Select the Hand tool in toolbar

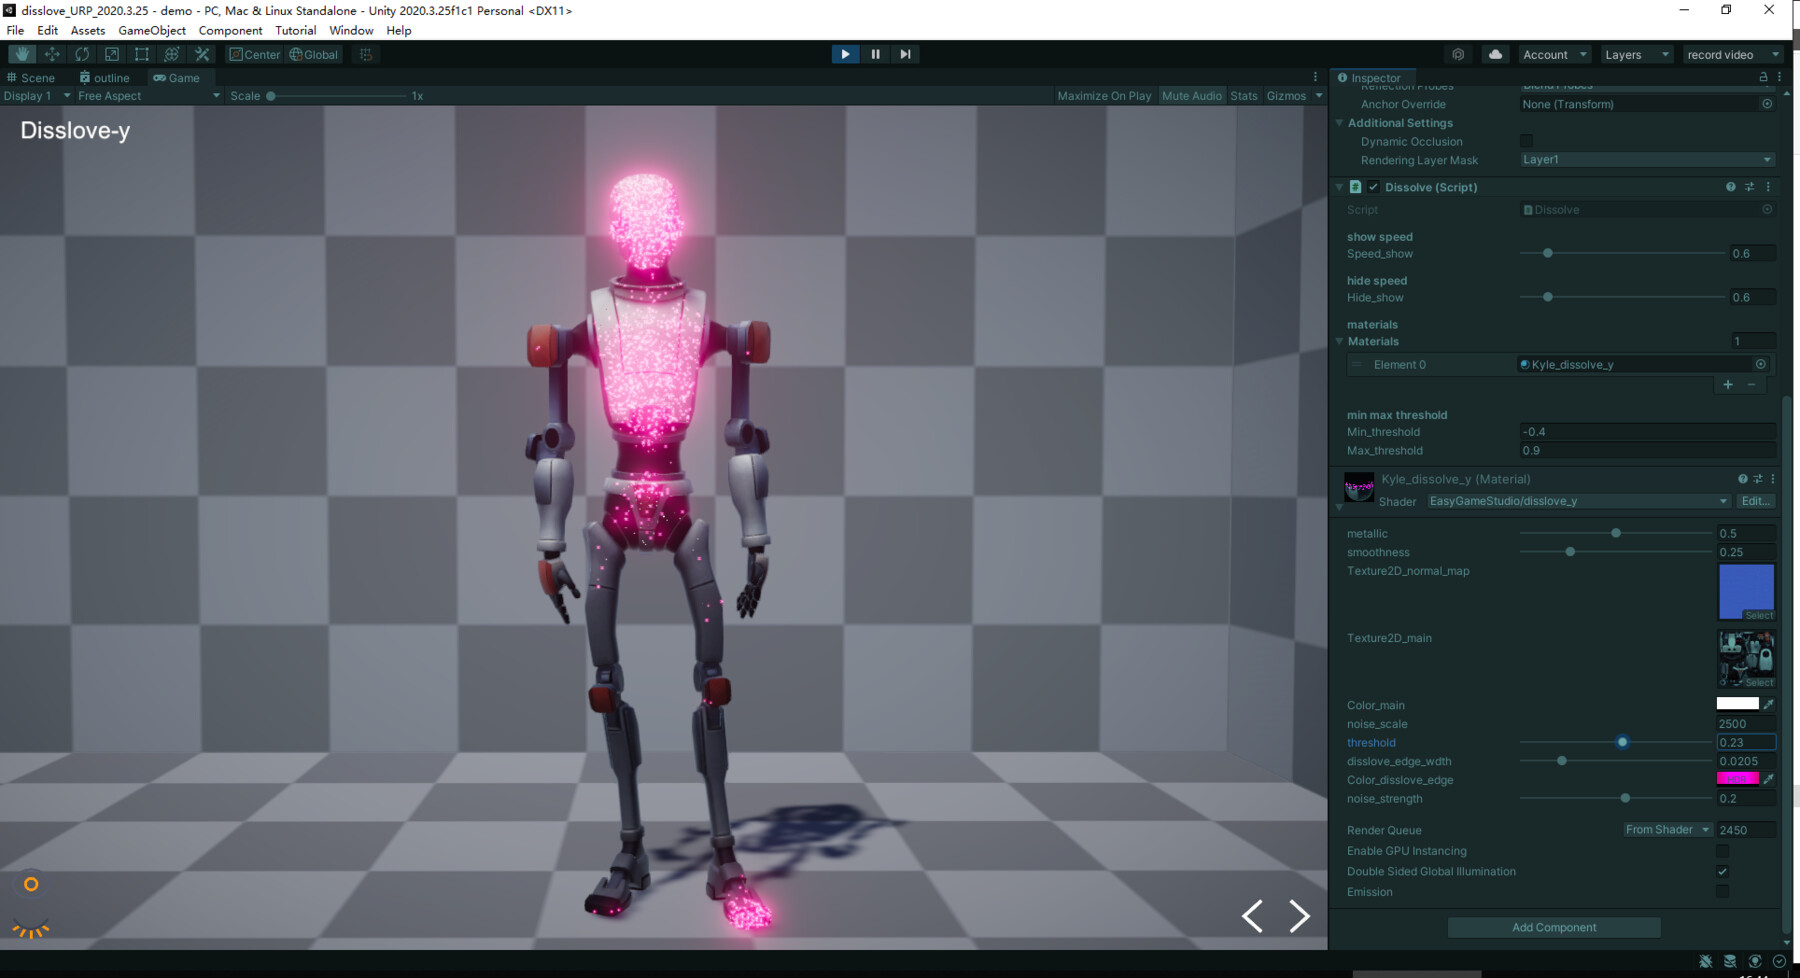pyautogui.click(x=22, y=54)
